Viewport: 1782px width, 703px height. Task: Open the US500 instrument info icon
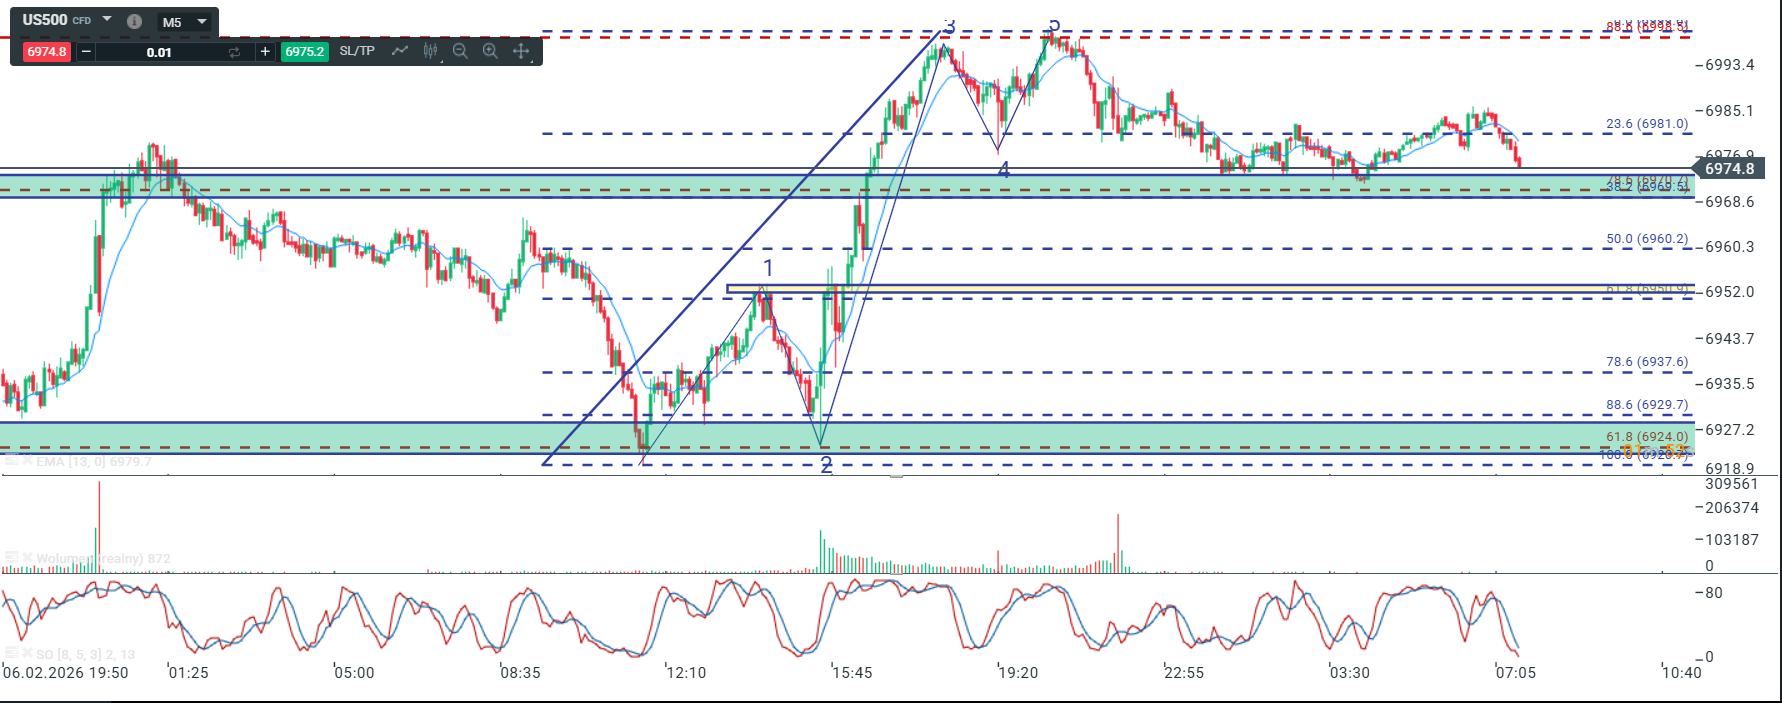(x=134, y=21)
